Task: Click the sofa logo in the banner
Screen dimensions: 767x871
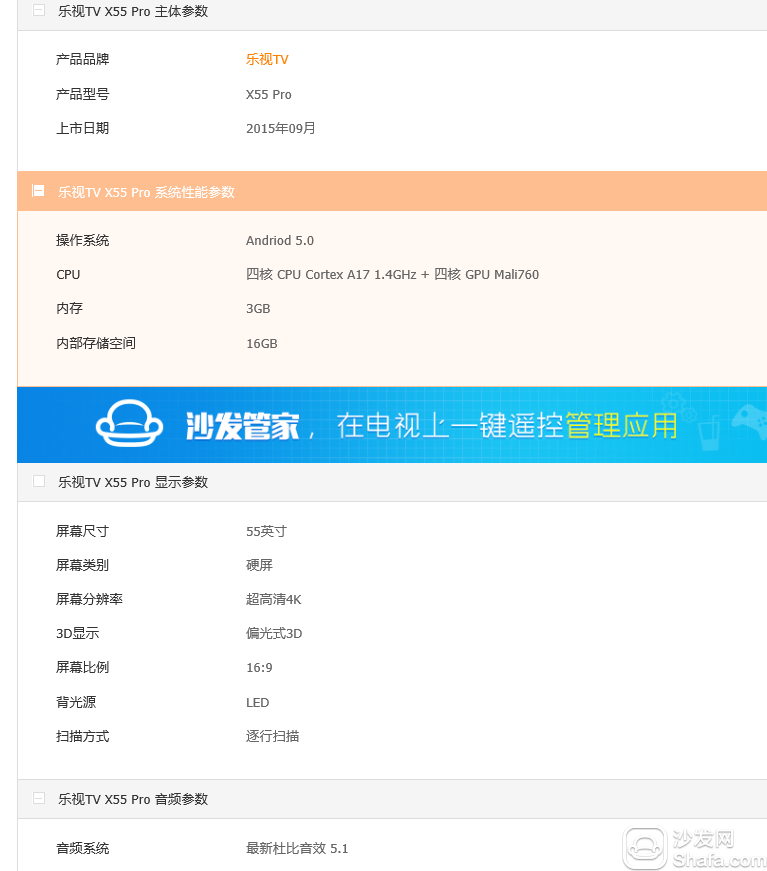Action: pyautogui.click(x=129, y=423)
